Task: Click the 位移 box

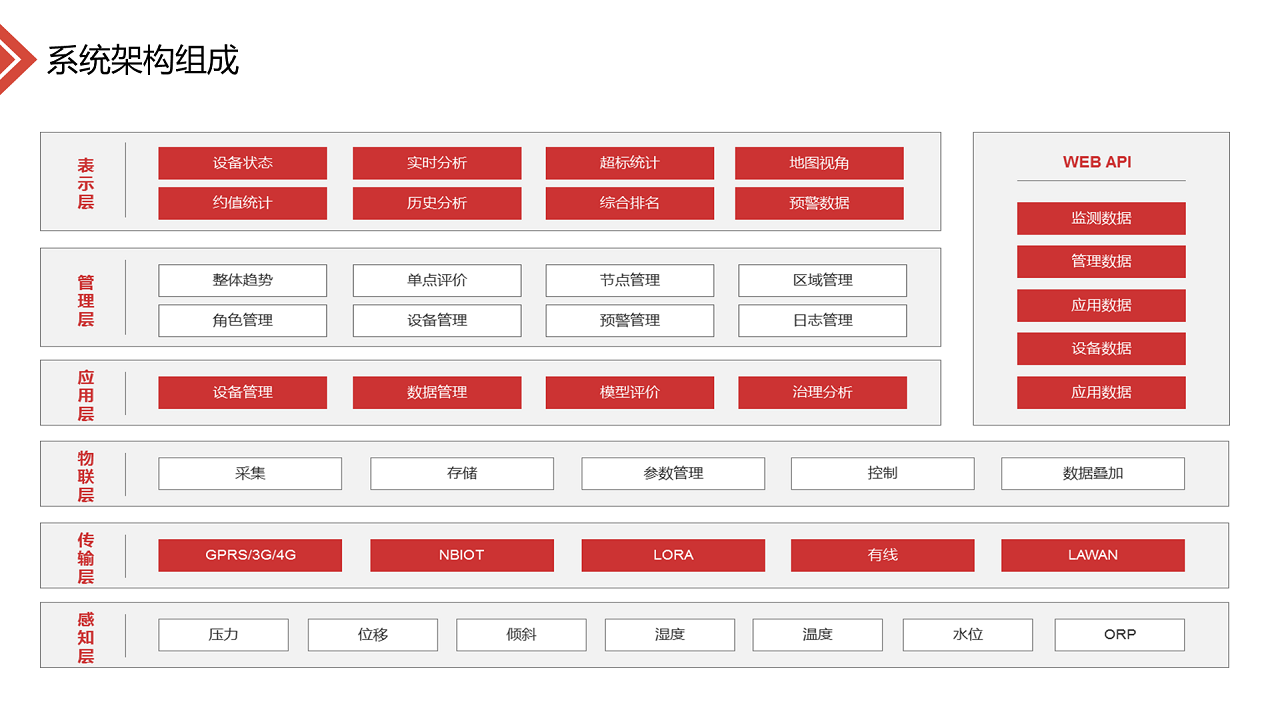Action: point(373,634)
